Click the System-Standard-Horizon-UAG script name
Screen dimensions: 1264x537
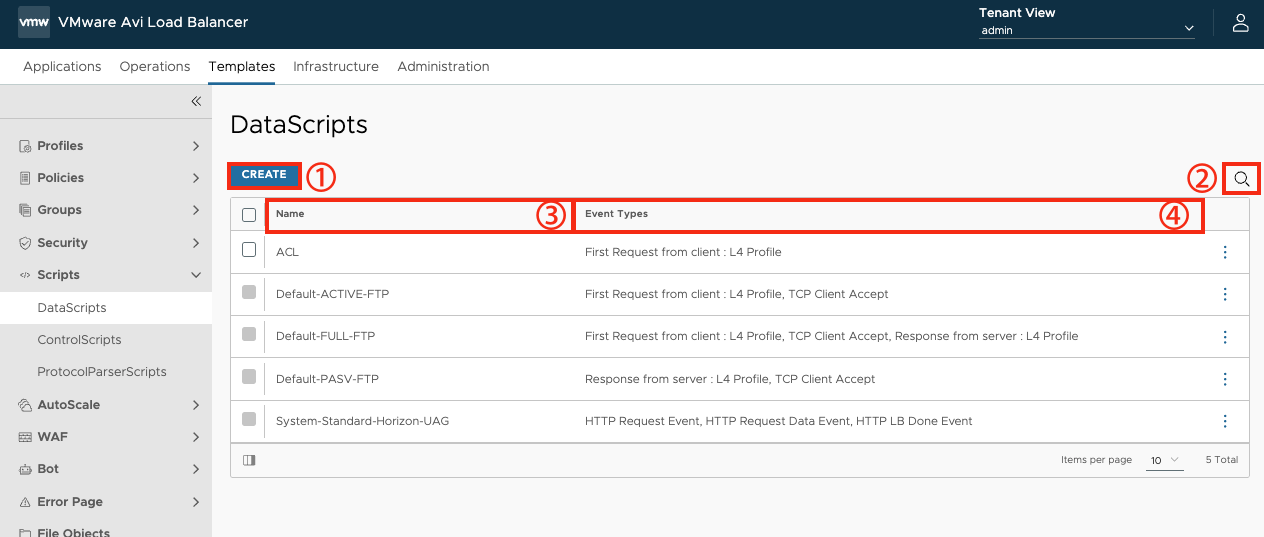click(x=362, y=421)
